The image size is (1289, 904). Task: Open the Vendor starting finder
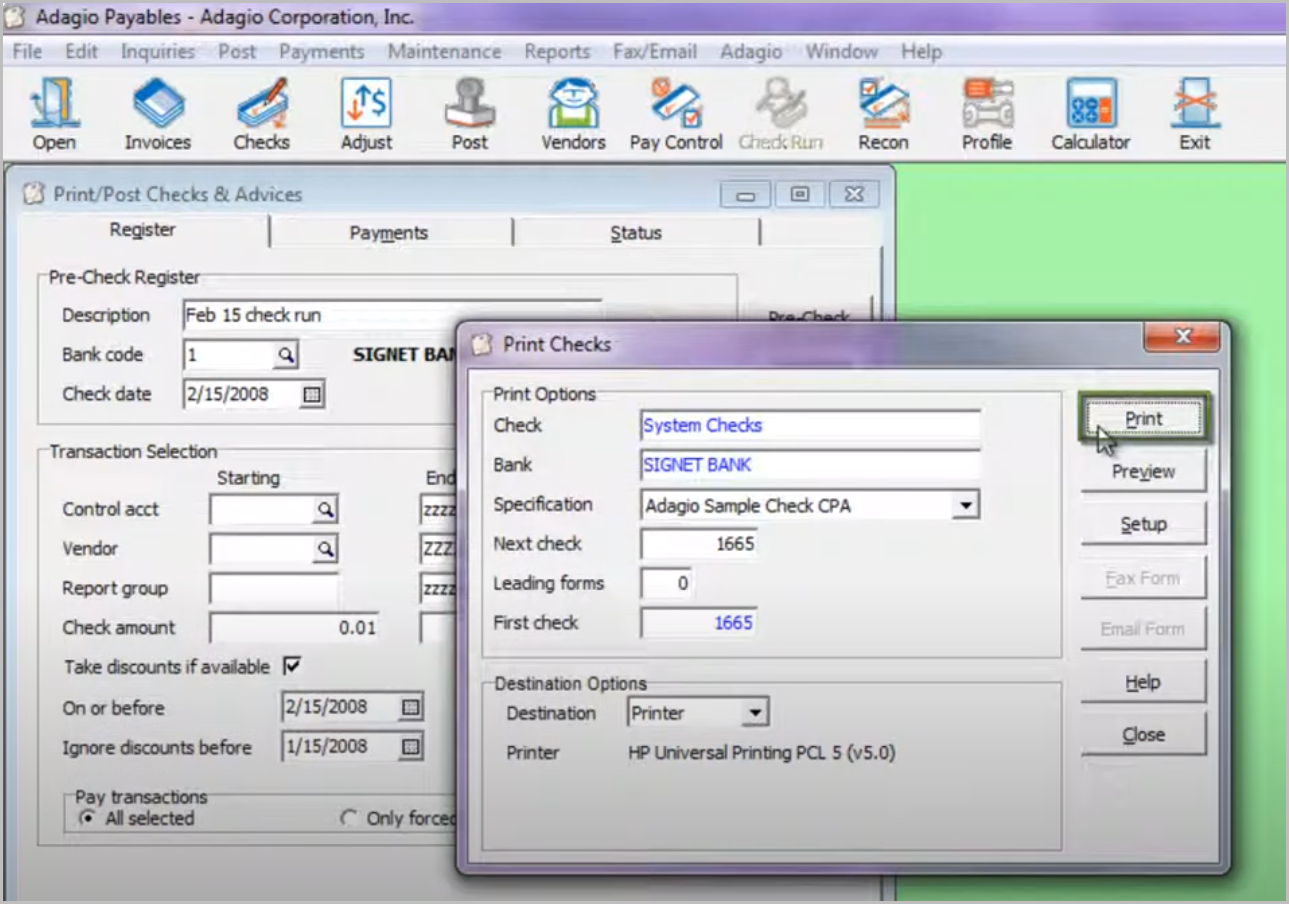point(325,549)
